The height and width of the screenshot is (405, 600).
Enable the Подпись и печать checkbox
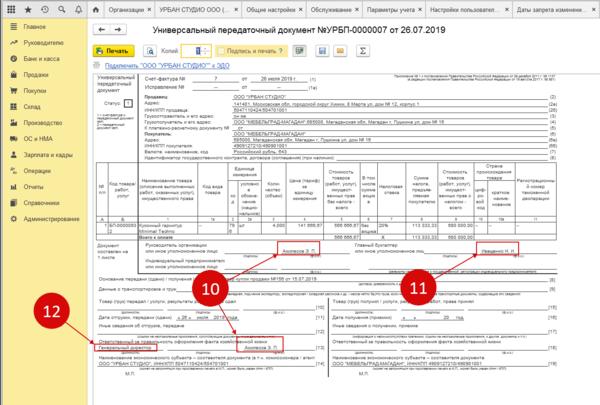[221, 51]
